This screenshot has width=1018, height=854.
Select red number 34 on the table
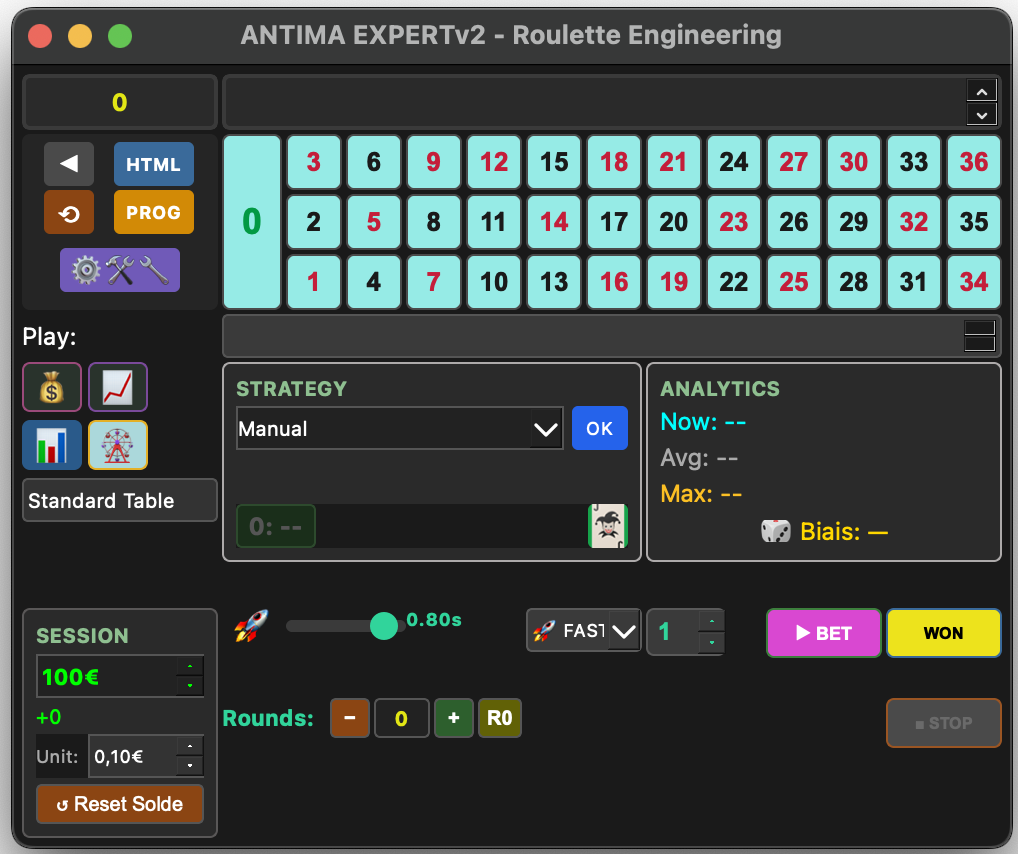coord(974,282)
